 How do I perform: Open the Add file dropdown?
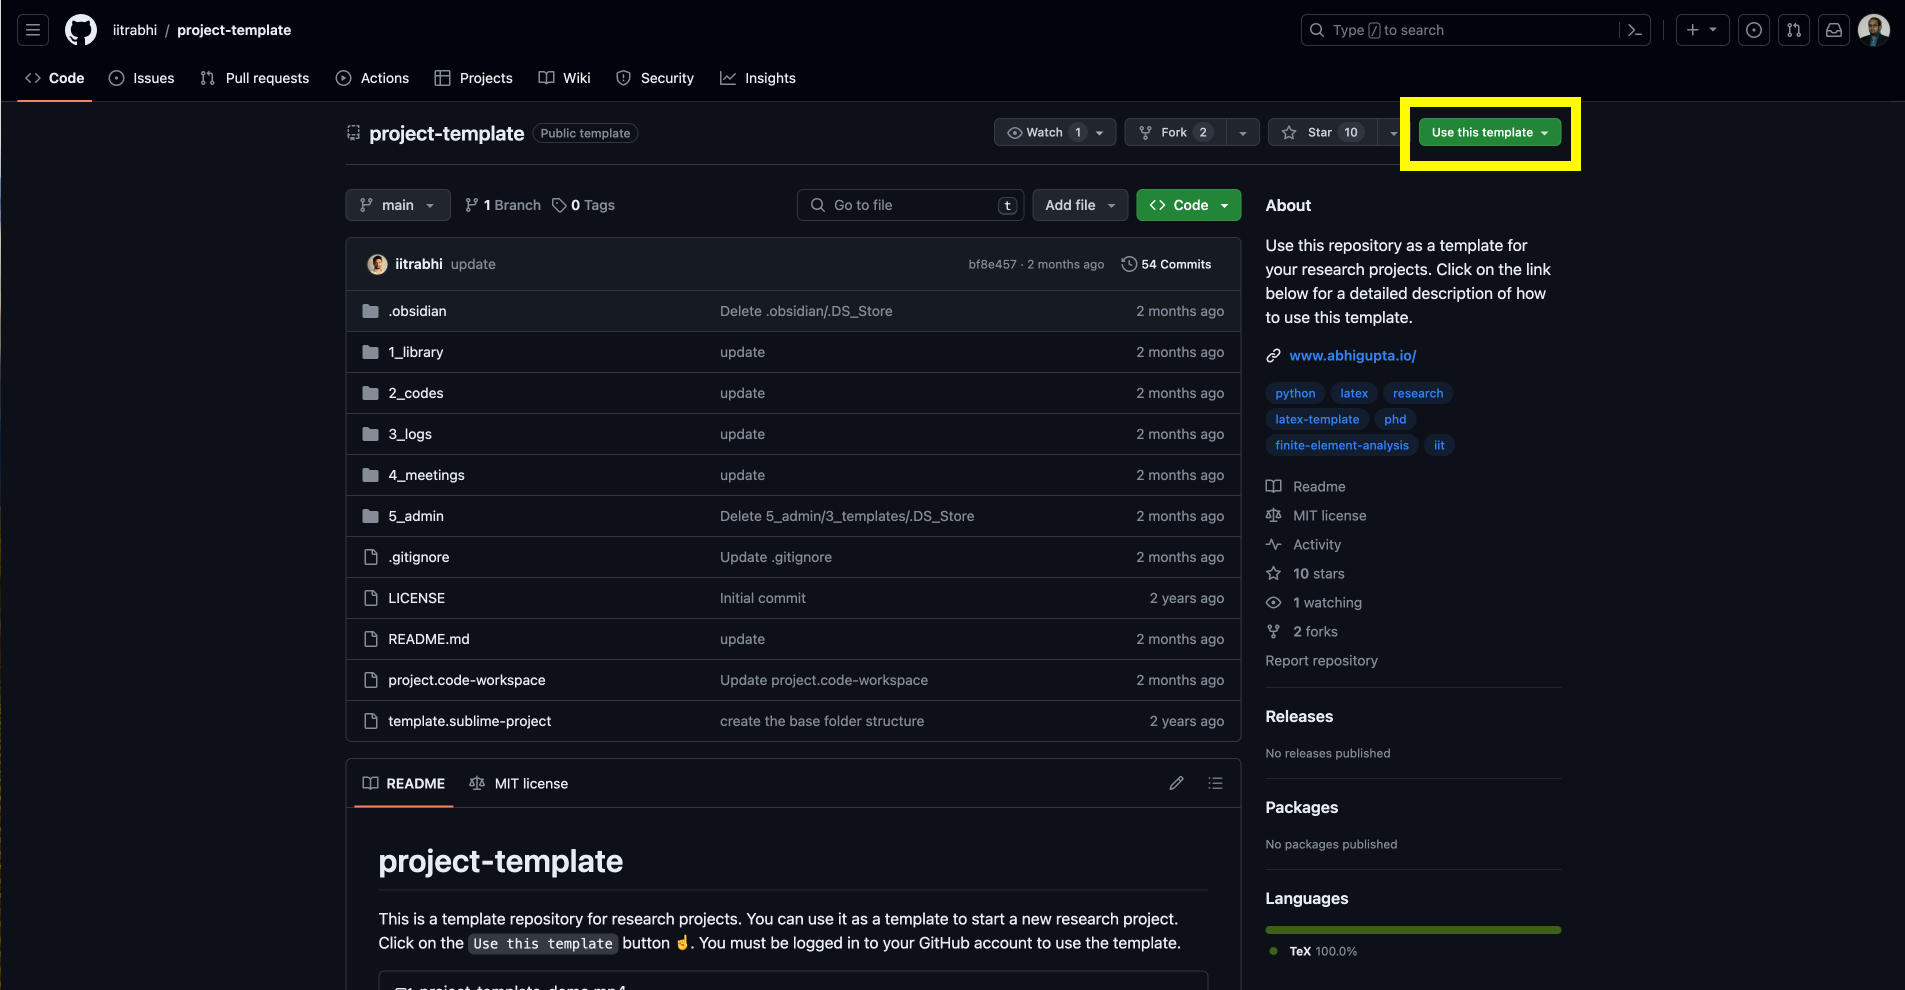(1079, 205)
